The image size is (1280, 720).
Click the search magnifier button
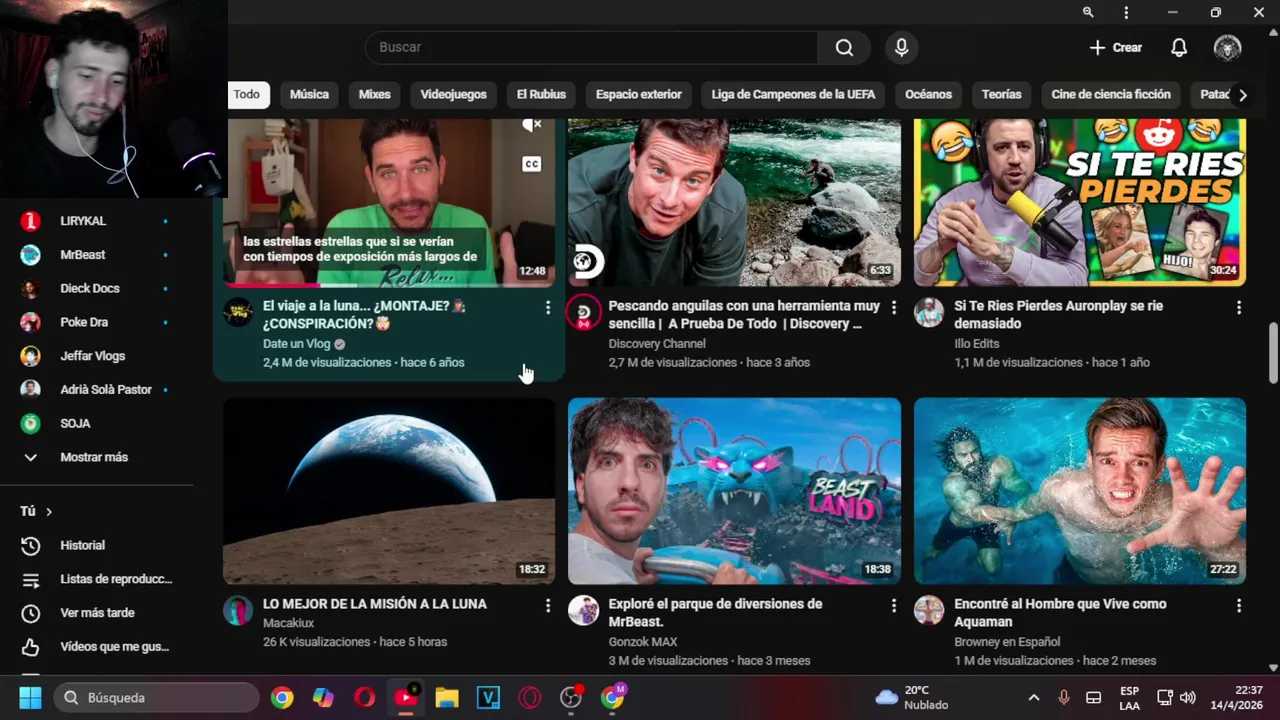click(844, 47)
